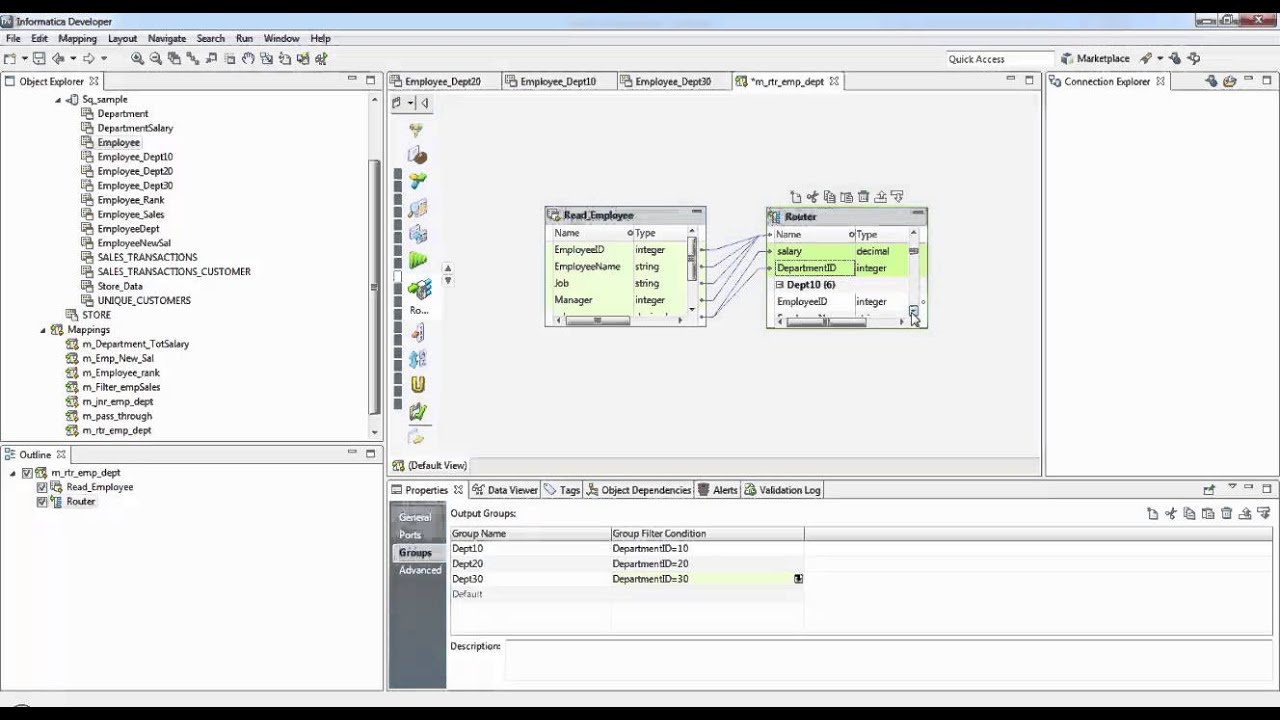Collapse m_rtr_emp_dept node in Outline
1280x720 pixels.
coord(13,473)
